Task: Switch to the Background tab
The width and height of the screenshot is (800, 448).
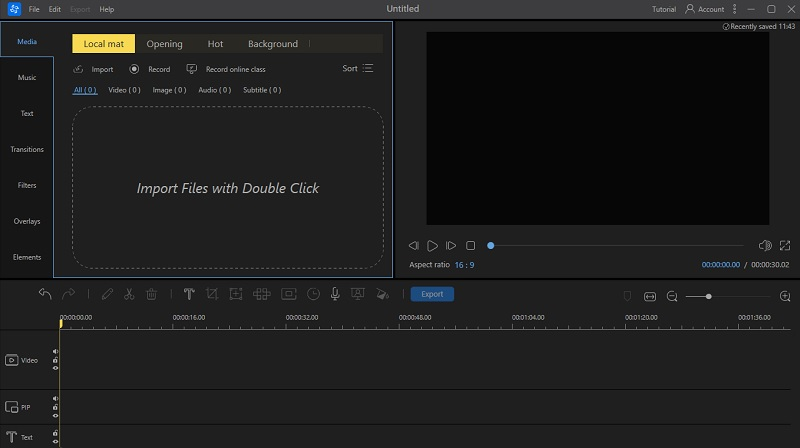Action: tap(273, 44)
